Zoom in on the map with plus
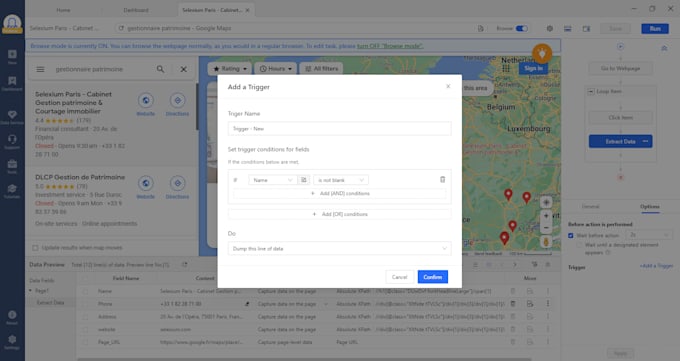The image size is (680, 361). click(546, 216)
